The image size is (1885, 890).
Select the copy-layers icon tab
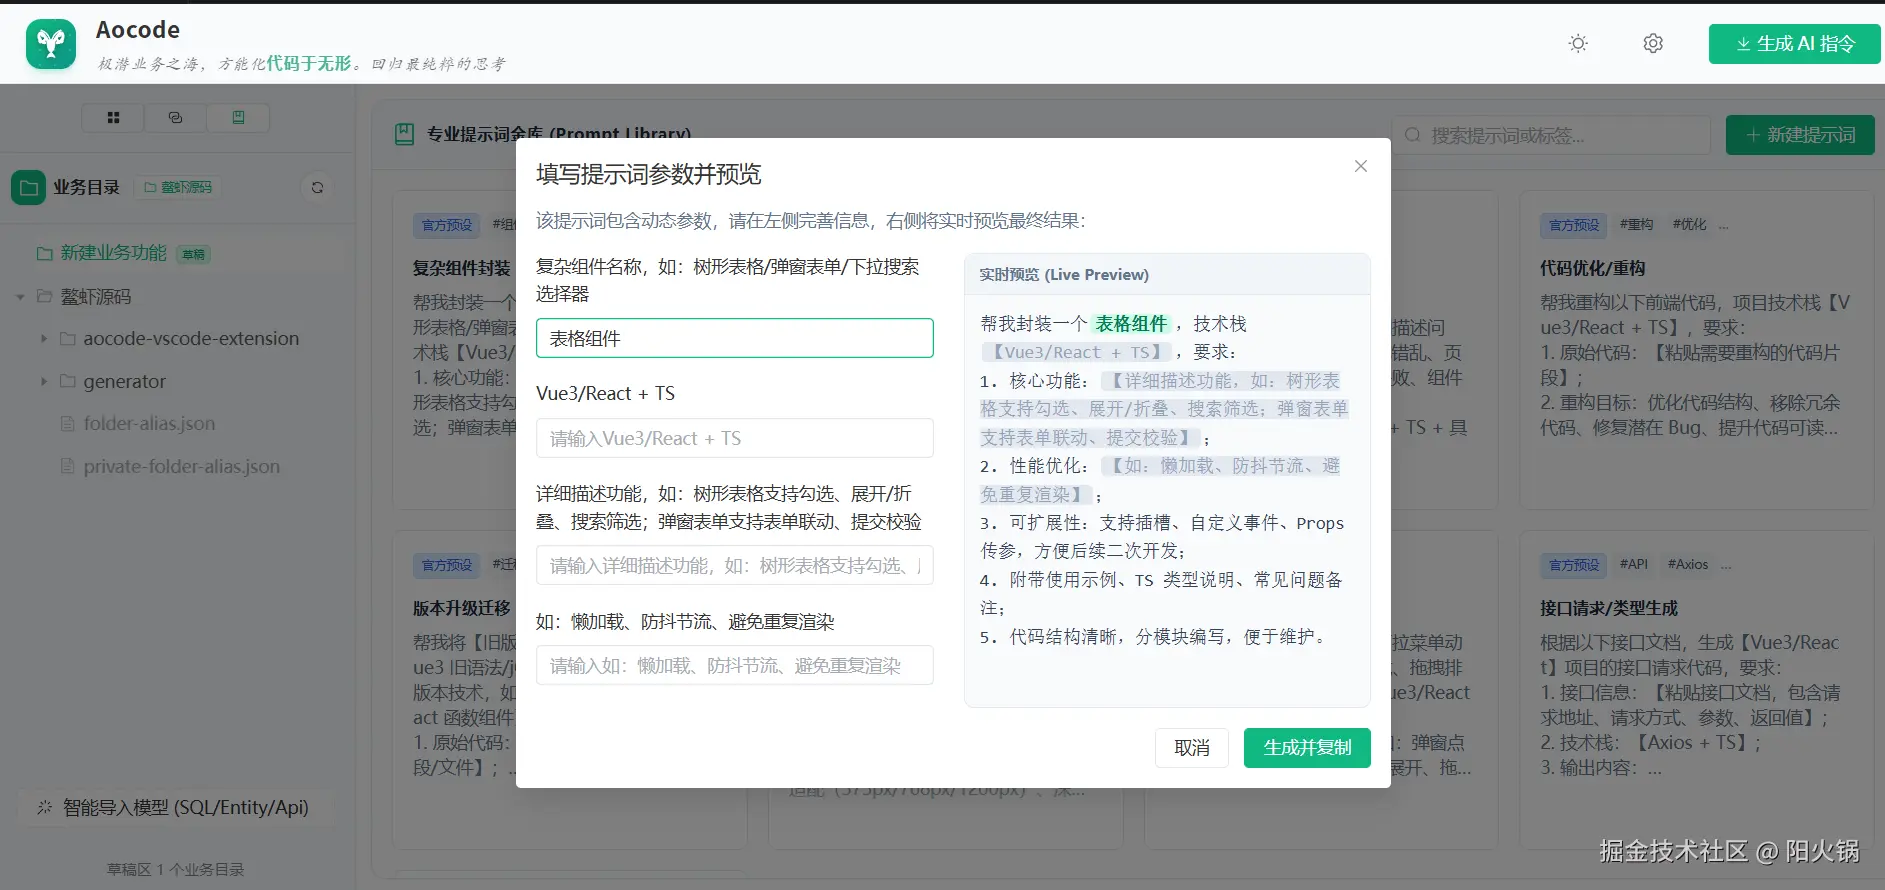(x=175, y=118)
